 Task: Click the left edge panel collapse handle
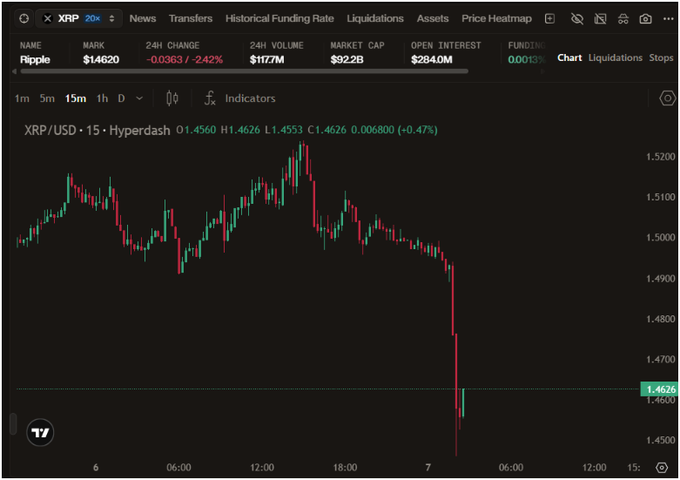click(x=13, y=424)
